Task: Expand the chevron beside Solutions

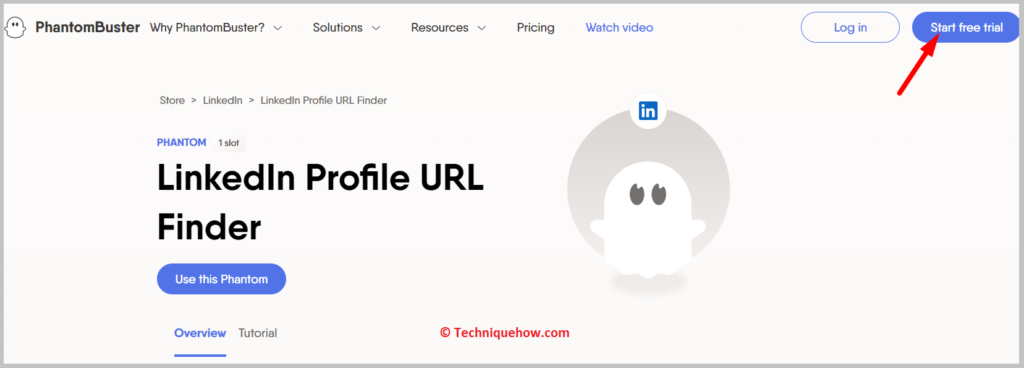Action: coord(376,29)
